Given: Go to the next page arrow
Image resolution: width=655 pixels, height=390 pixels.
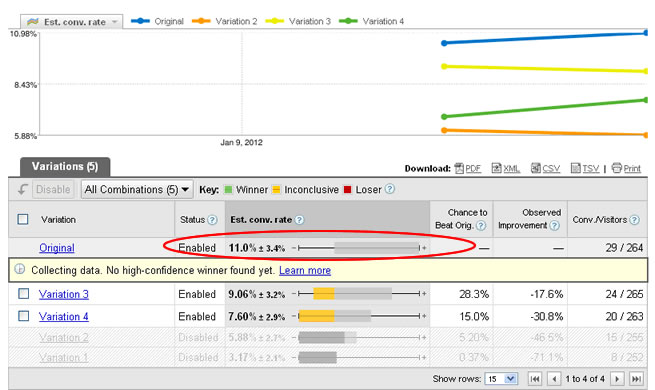Looking at the screenshot, I should (617, 379).
